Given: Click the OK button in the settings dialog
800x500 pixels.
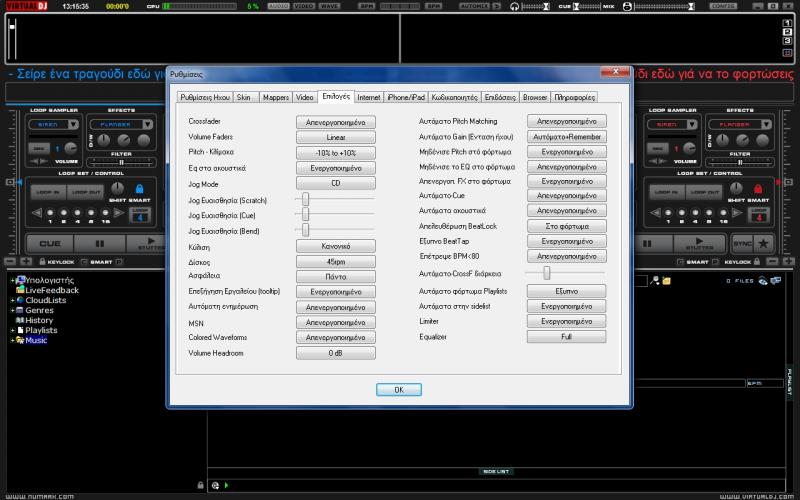Looking at the screenshot, I should [399, 390].
